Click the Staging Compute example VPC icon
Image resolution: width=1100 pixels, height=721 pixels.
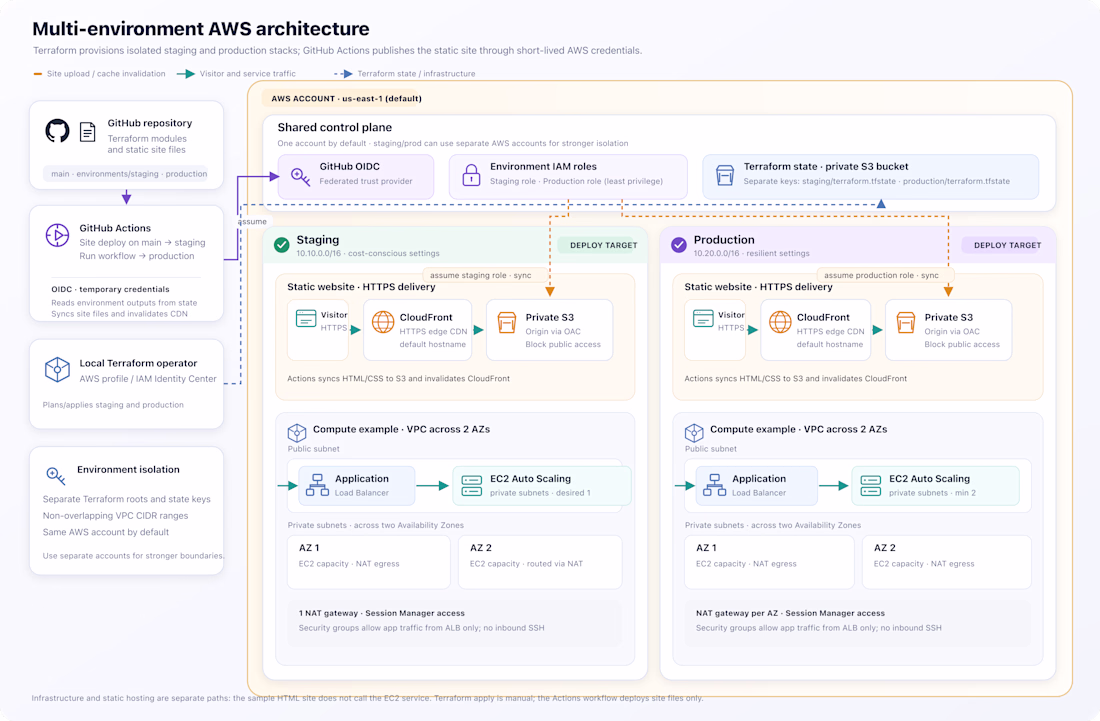click(x=297, y=432)
